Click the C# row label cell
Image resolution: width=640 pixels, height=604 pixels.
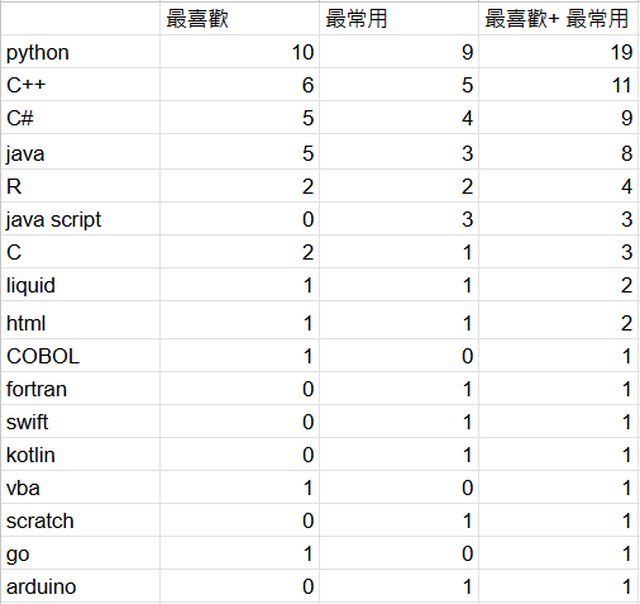(80, 119)
